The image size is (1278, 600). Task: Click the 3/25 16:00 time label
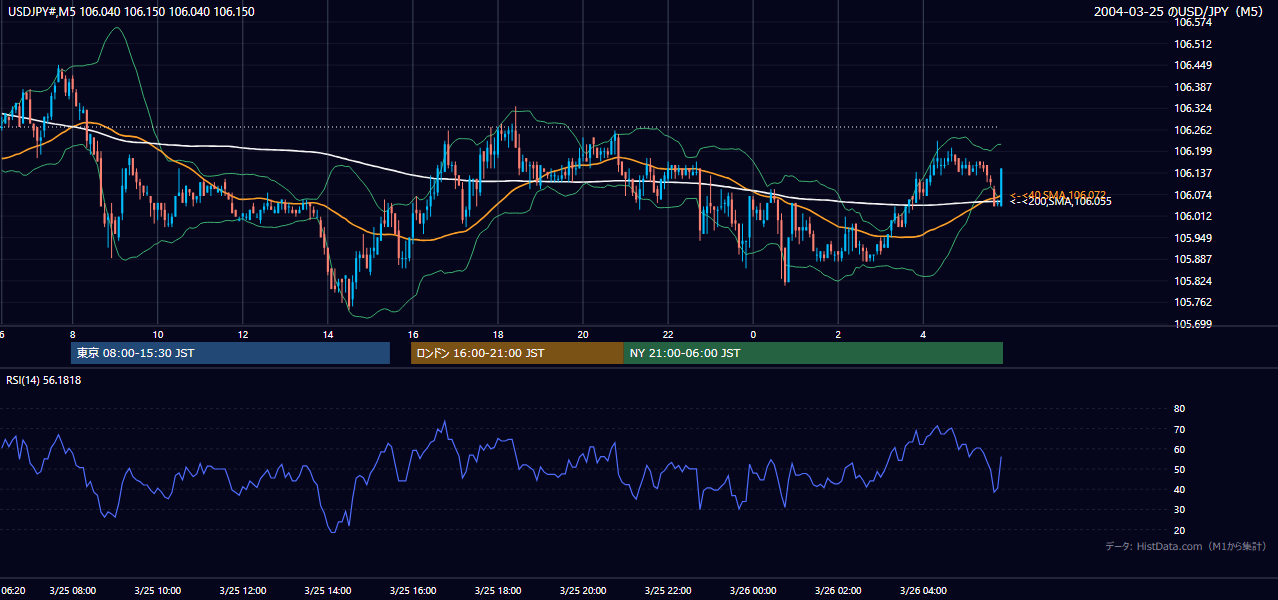pyautogui.click(x=412, y=591)
